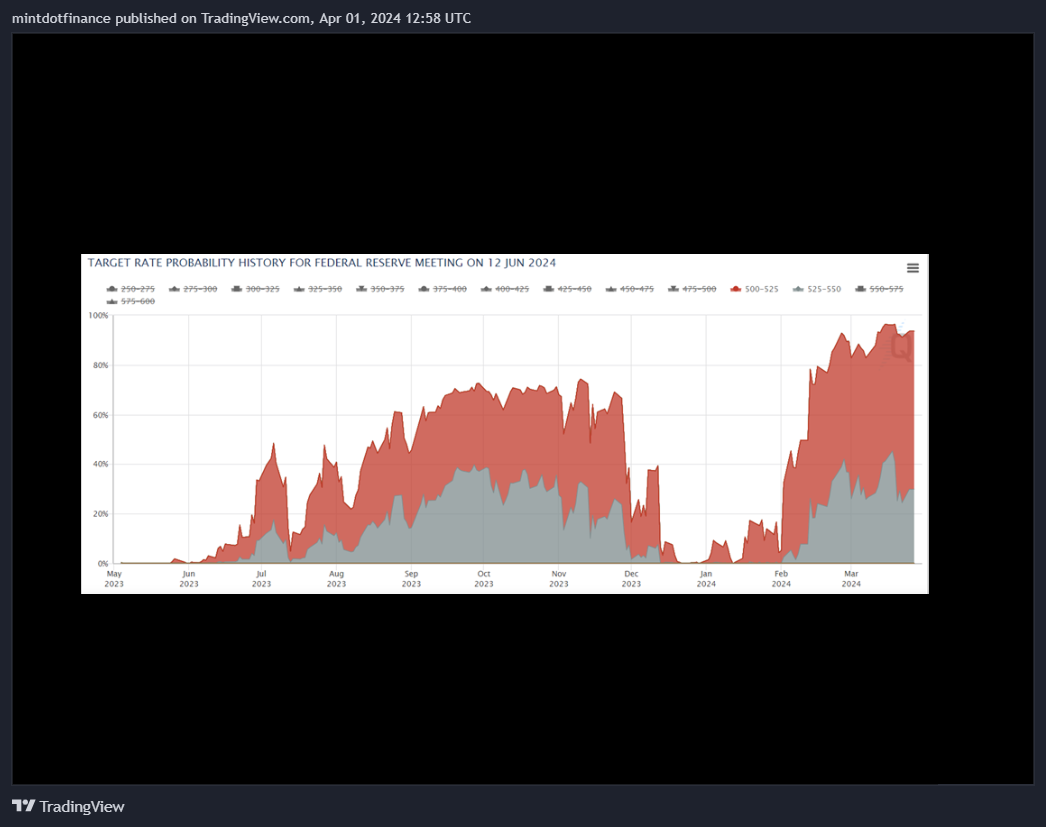Click the TradingView logo at bottom
Screen dimensions: 1046x827
coord(68,806)
